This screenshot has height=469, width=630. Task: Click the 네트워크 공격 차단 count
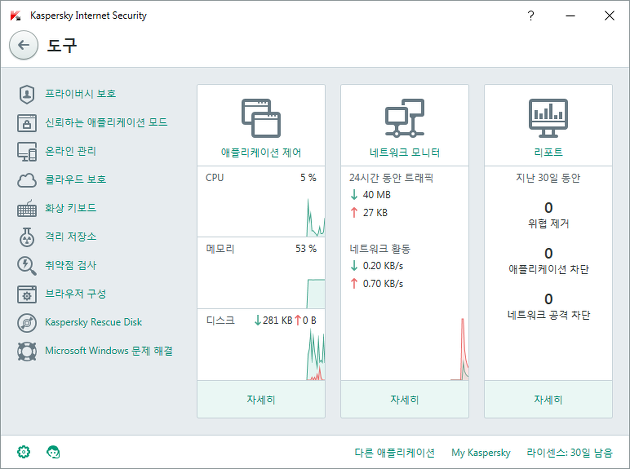pyautogui.click(x=548, y=299)
